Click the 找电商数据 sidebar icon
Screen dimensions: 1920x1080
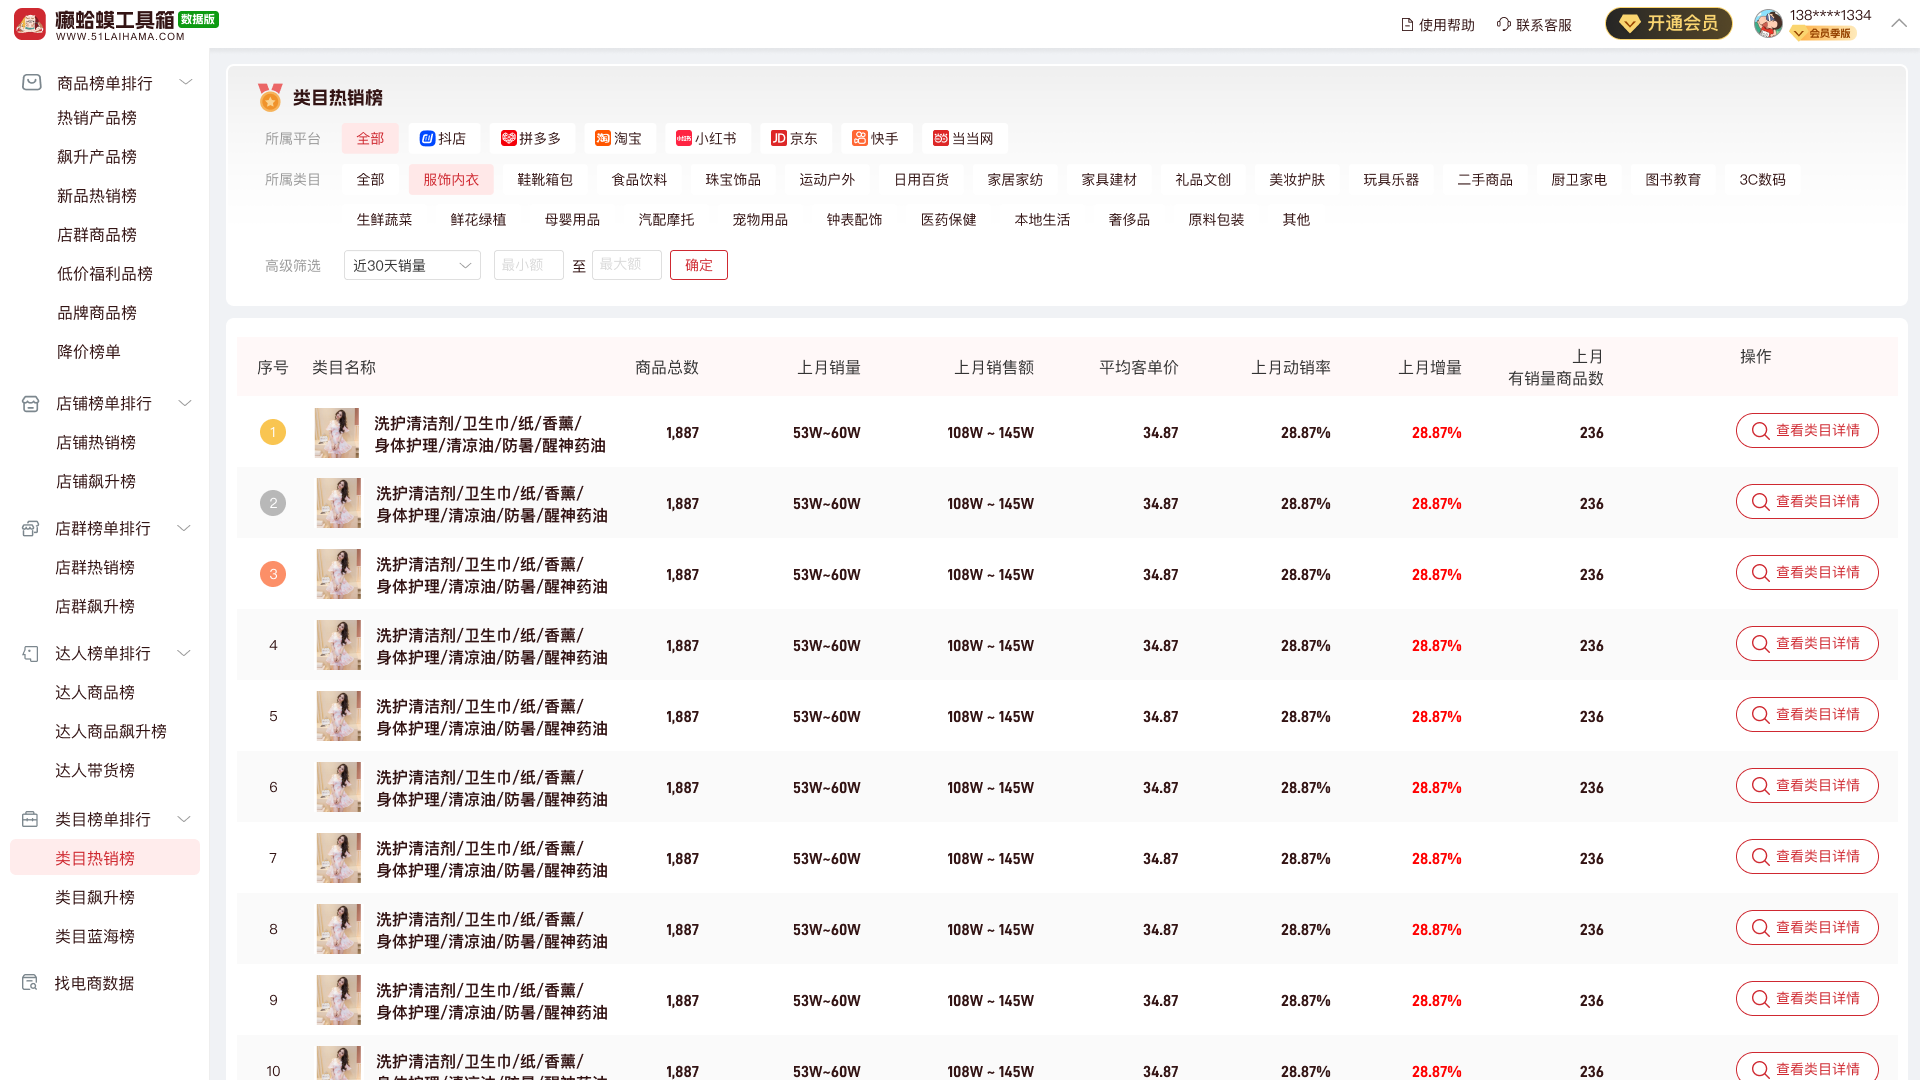click(30, 982)
